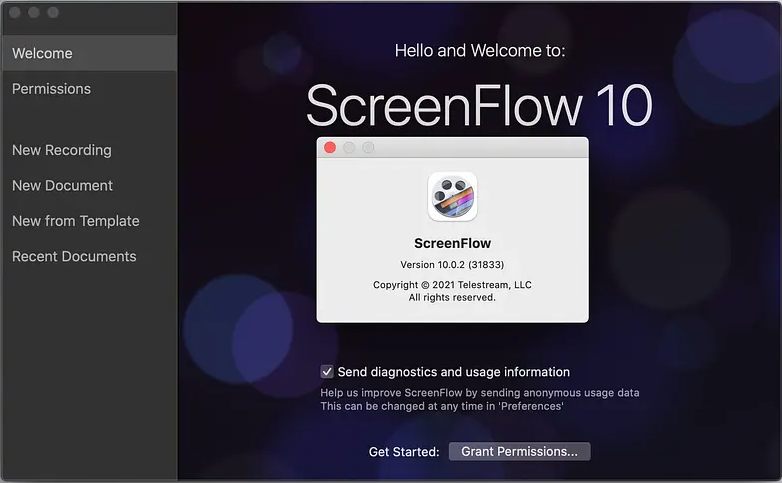This screenshot has height=483, width=782.
Task: Click the Grant Permissions... button
Action: [519, 452]
